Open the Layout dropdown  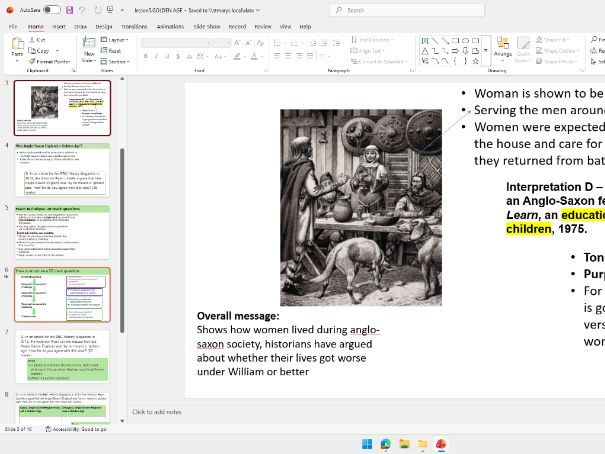[114, 40]
